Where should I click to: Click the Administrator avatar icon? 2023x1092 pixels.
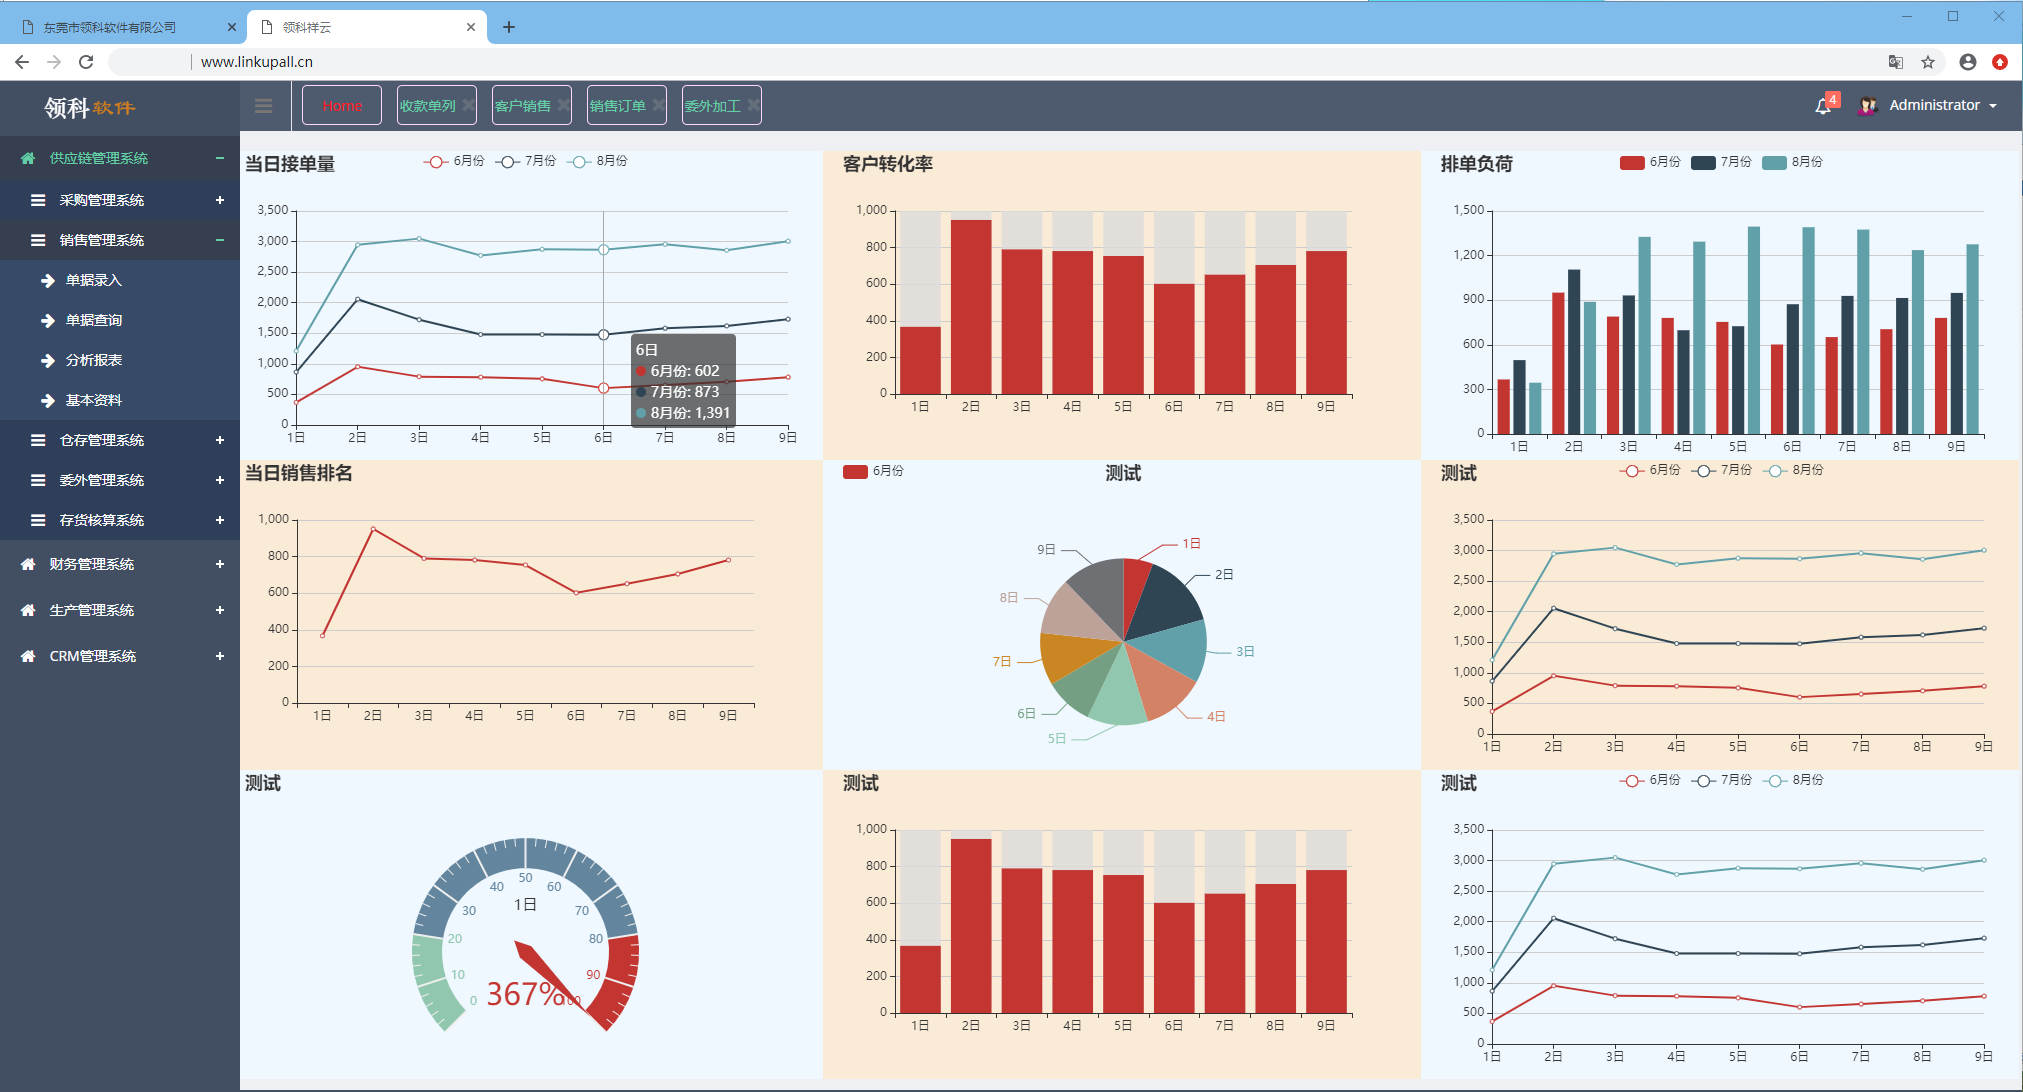coord(1867,106)
